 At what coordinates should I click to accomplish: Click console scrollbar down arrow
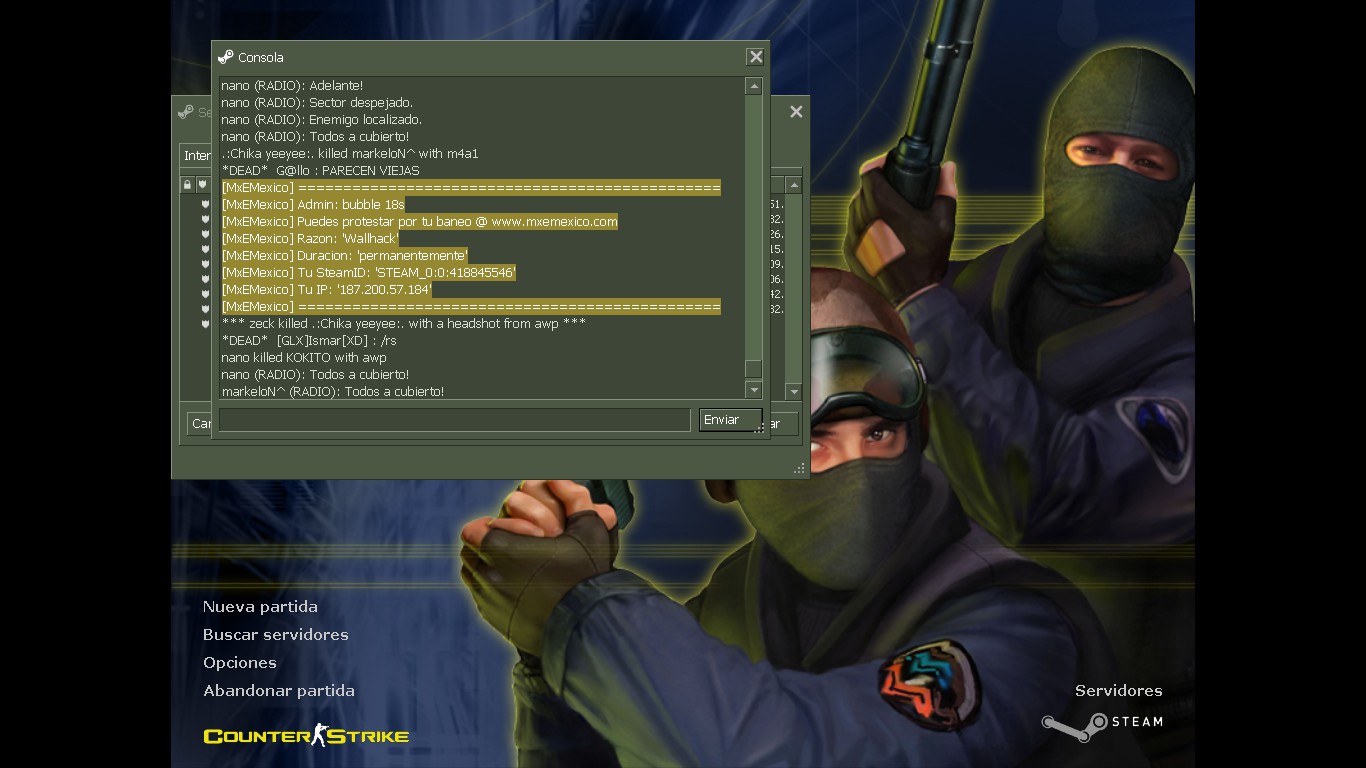pos(754,390)
